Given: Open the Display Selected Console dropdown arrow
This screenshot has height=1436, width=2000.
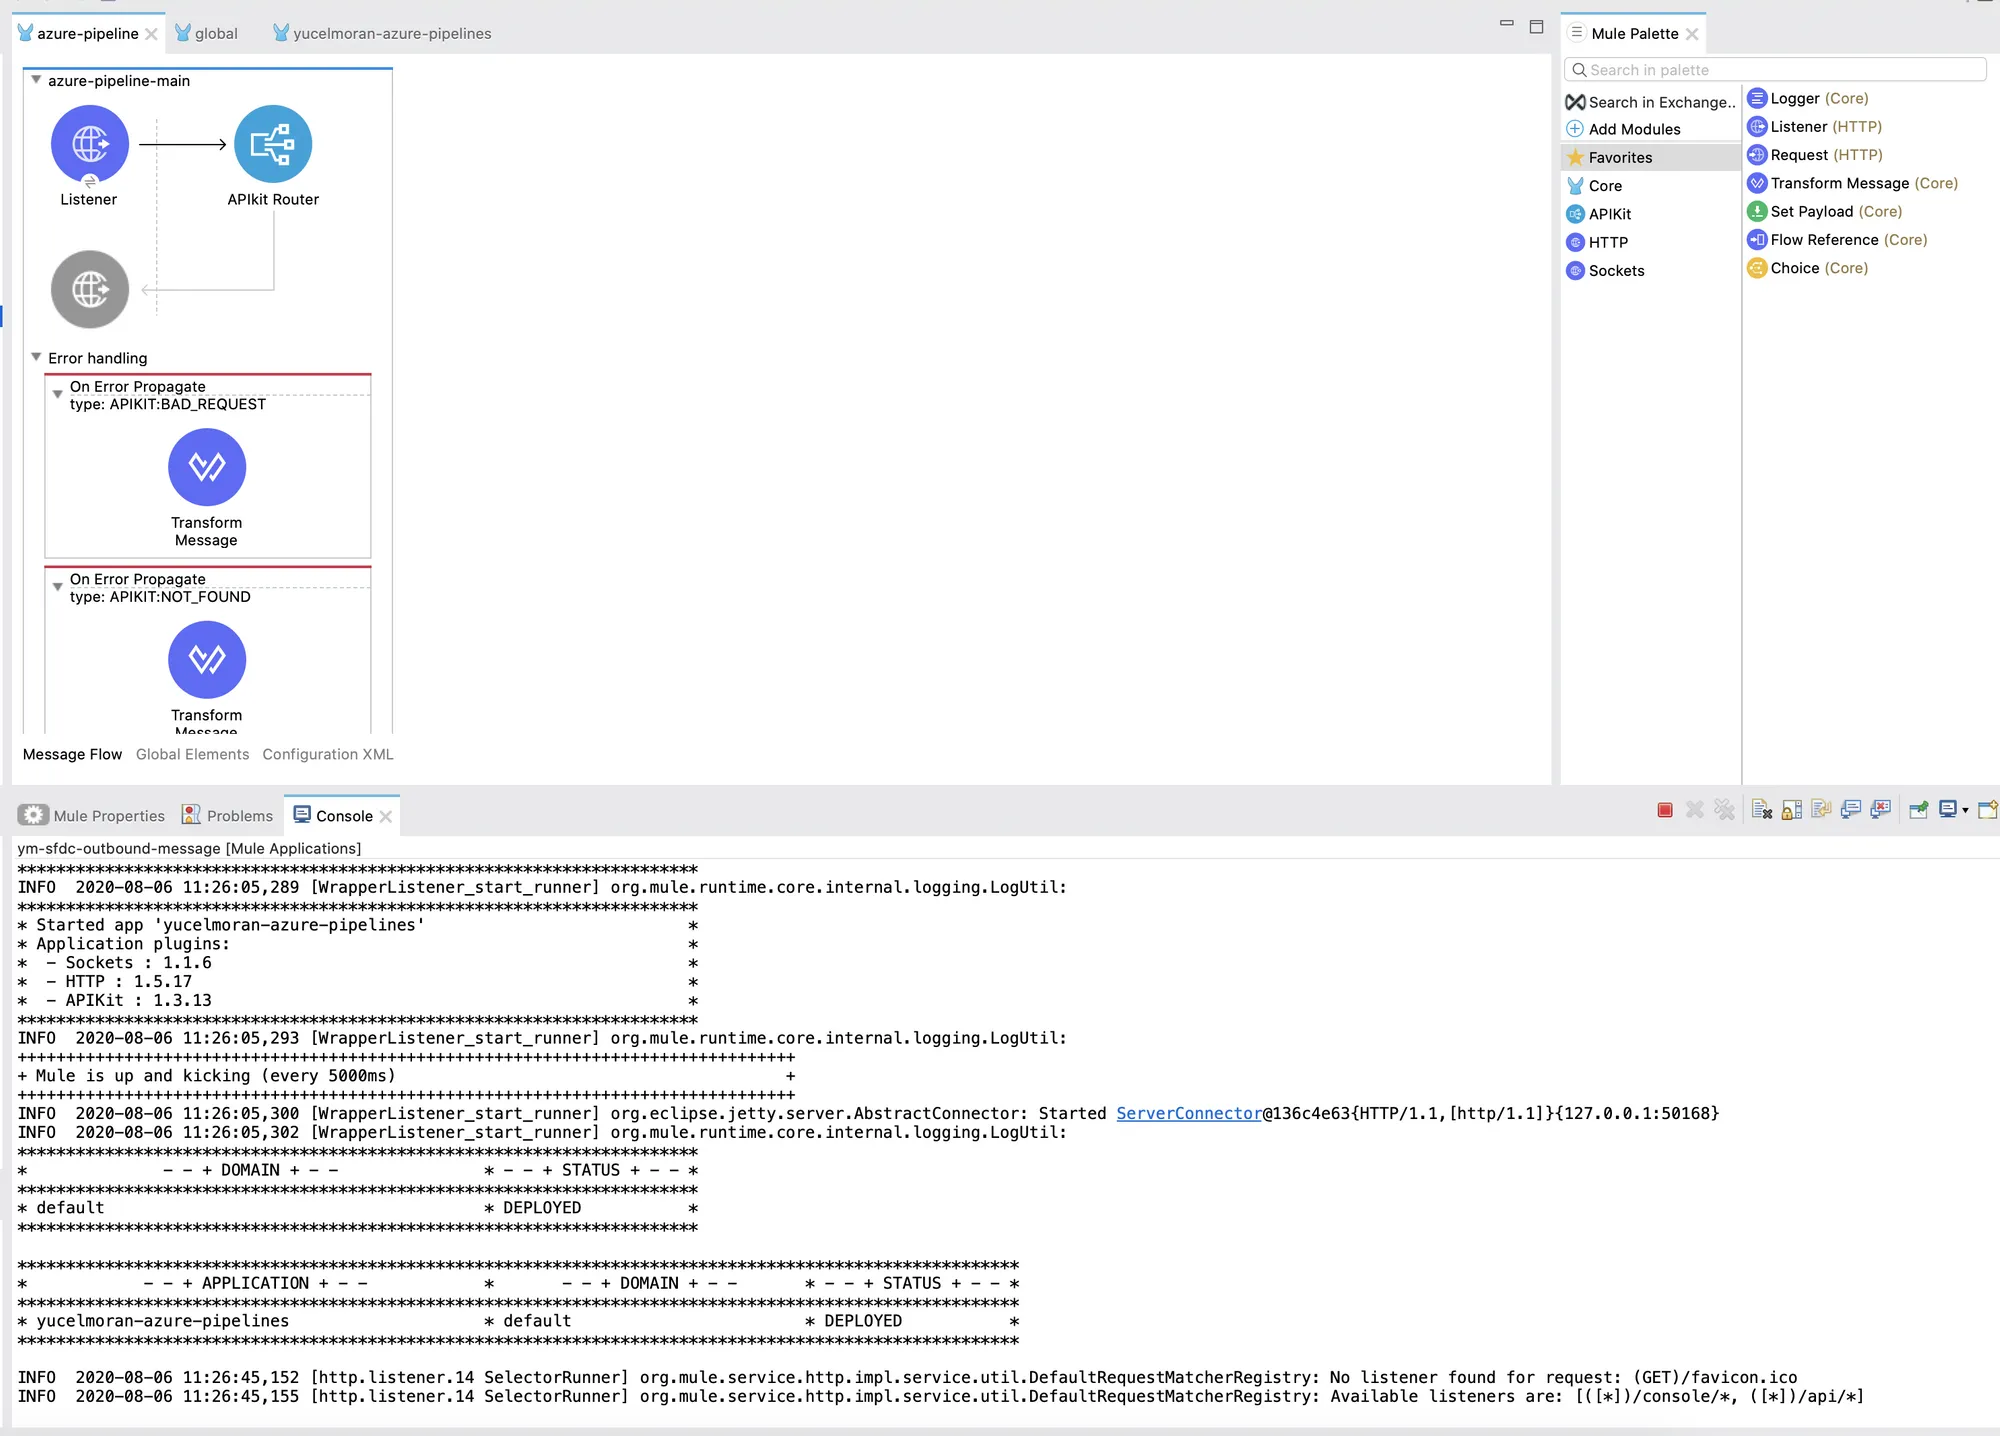Looking at the screenshot, I should tap(1966, 811).
